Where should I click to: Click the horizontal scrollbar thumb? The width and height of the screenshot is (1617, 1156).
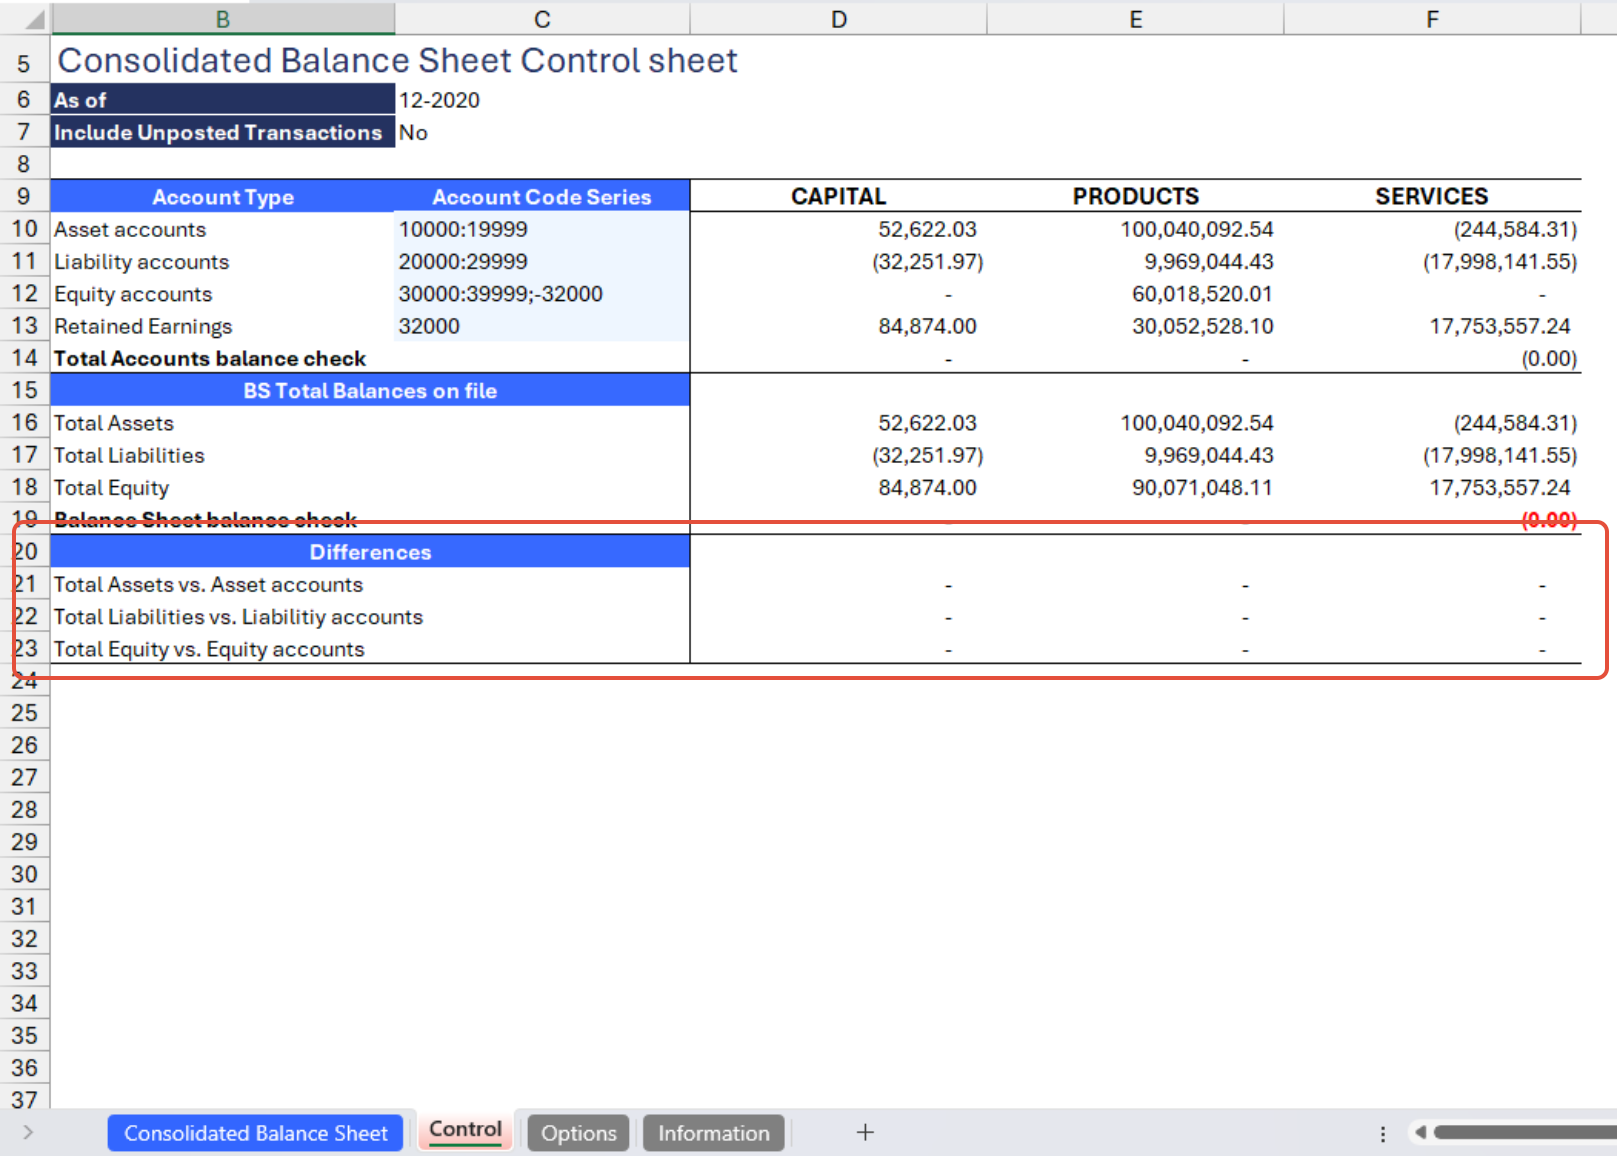point(1525,1132)
